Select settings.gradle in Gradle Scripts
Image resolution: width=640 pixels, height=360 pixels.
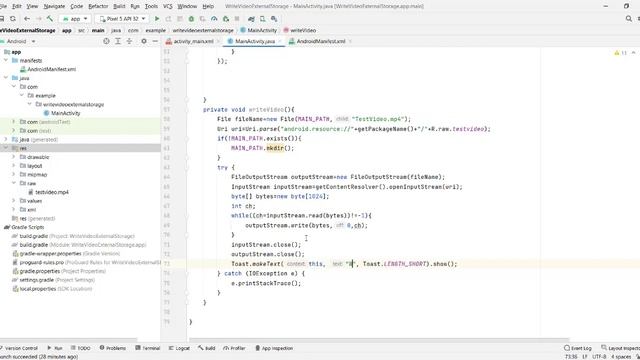pyautogui.click(x=37, y=280)
